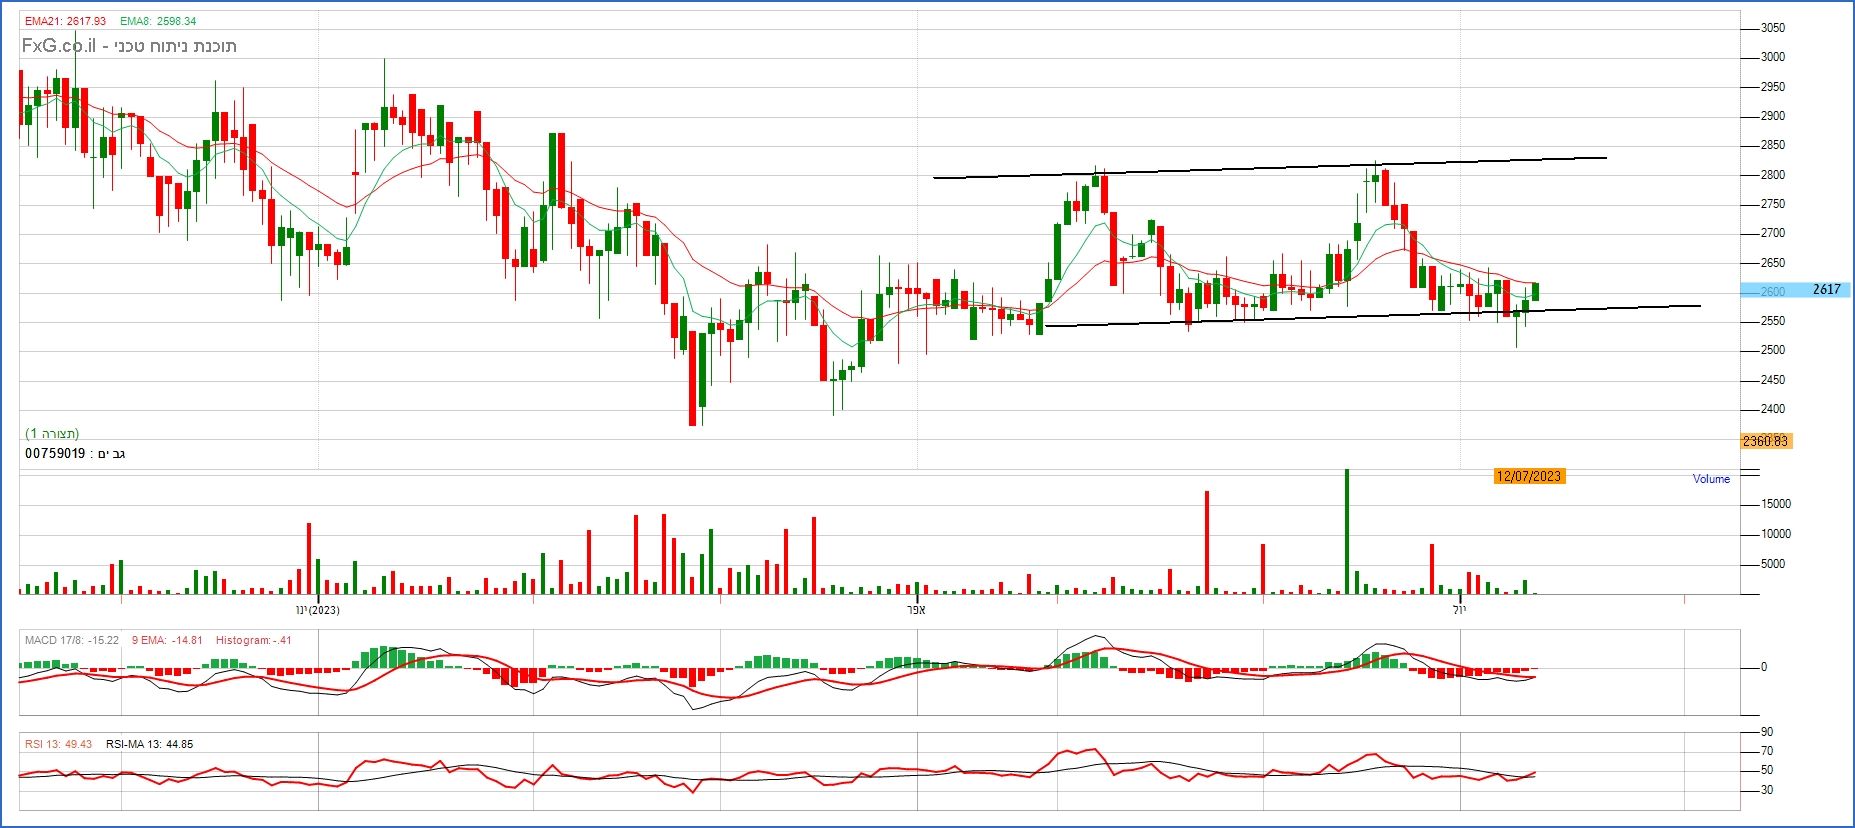
Task: Click the 0 value on MACD axis
Action: coord(1764,667)
